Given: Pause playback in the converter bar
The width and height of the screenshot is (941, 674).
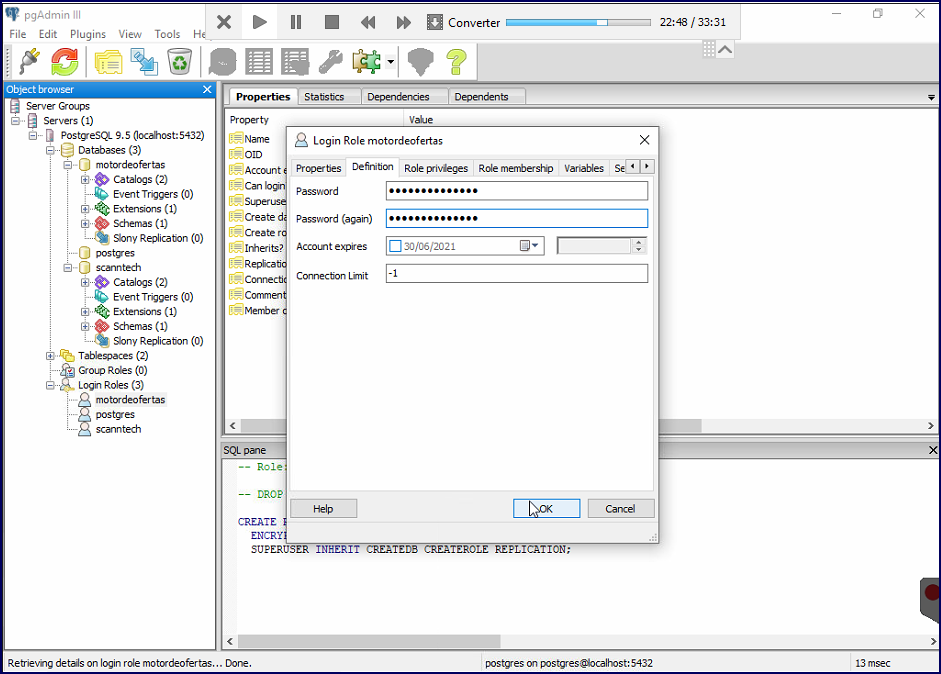Looking at the screenshot, I should [295, 22].
